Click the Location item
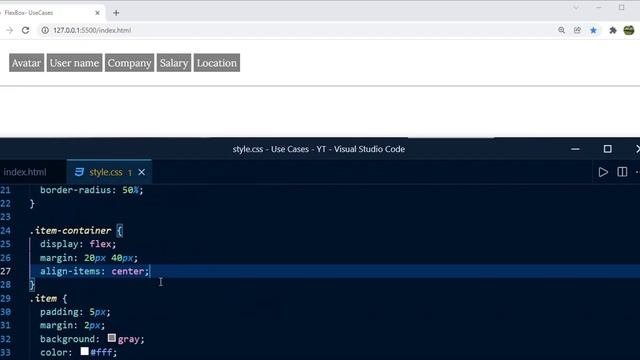 (x=217, y=63)
